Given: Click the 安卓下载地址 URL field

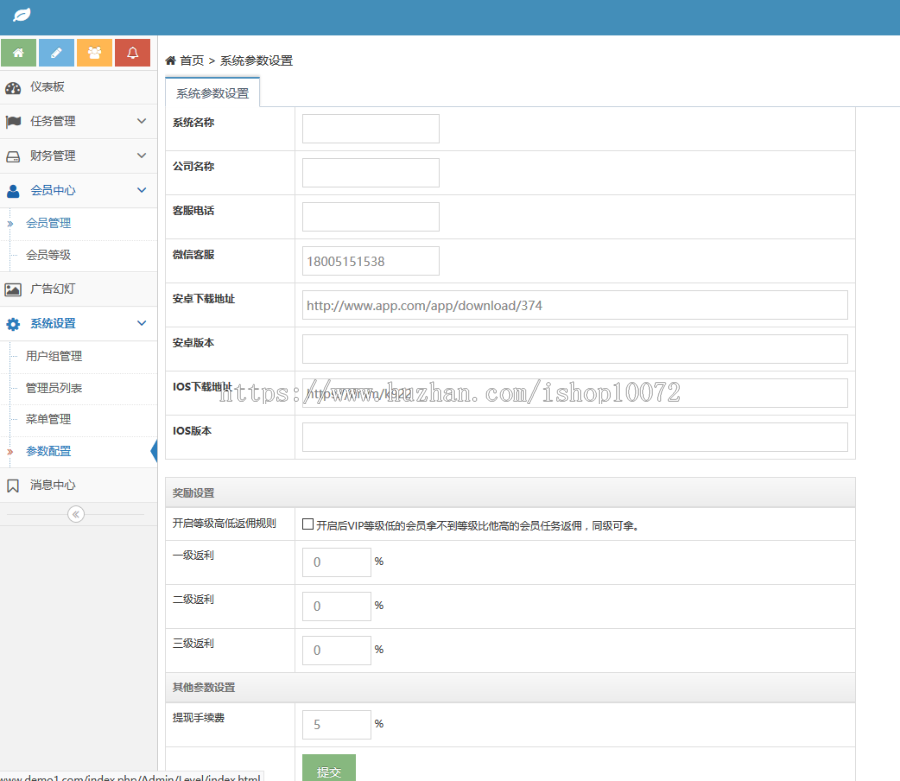Looking at the screenshot, I should 575,305.
